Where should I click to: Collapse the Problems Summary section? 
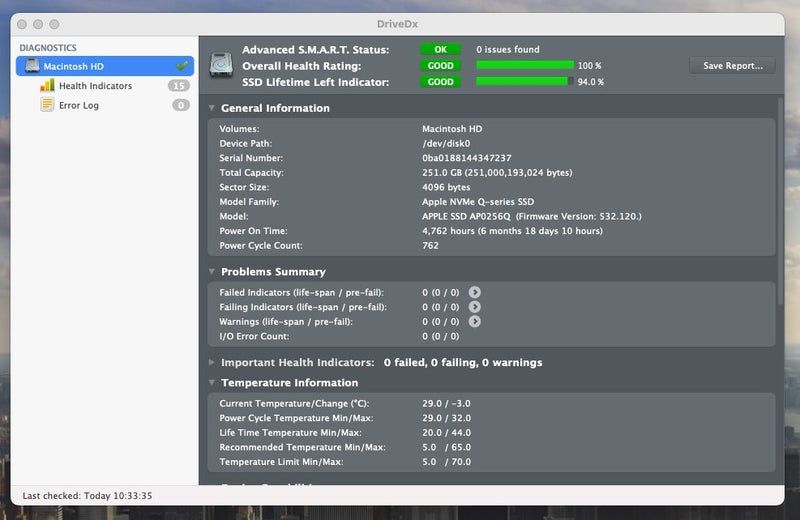[x=212, y=271]
